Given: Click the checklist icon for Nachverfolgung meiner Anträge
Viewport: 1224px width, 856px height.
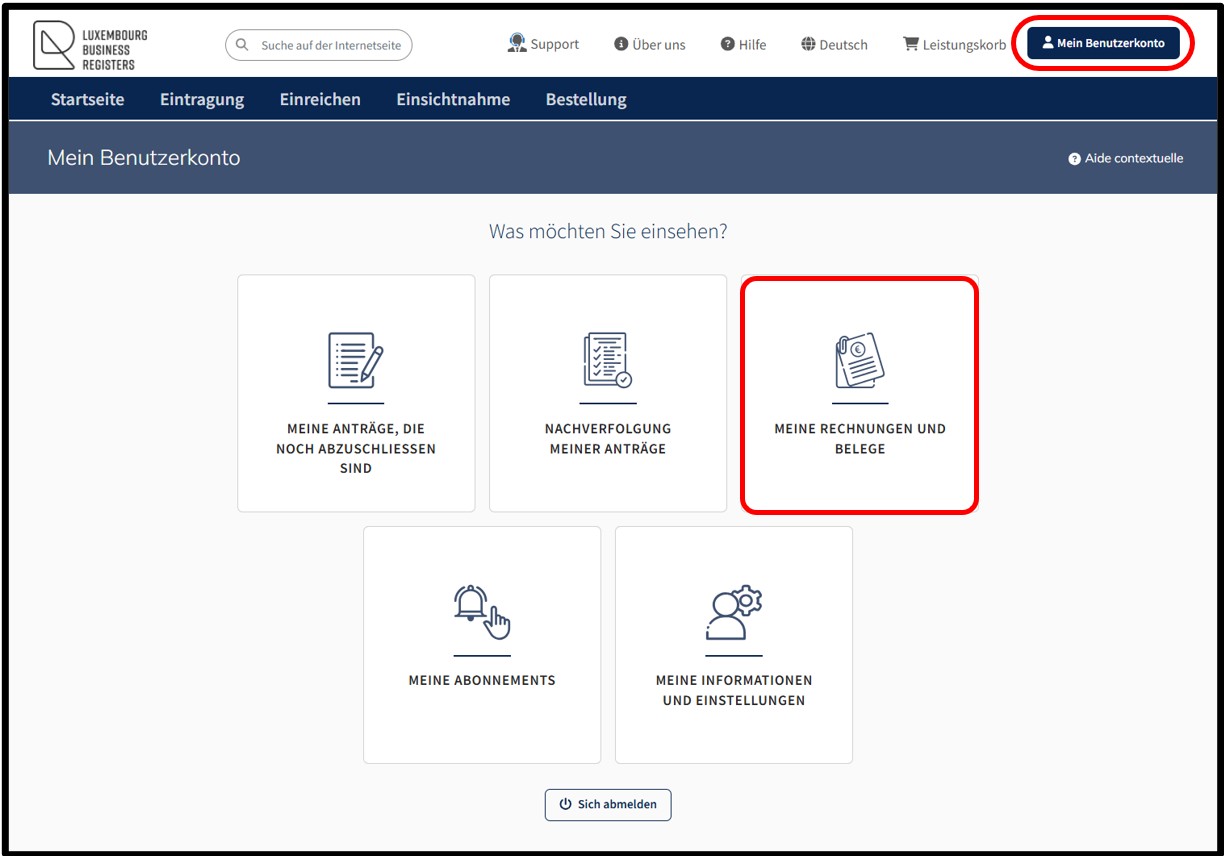Looking at the screenshot, I should tap(608, 360).
